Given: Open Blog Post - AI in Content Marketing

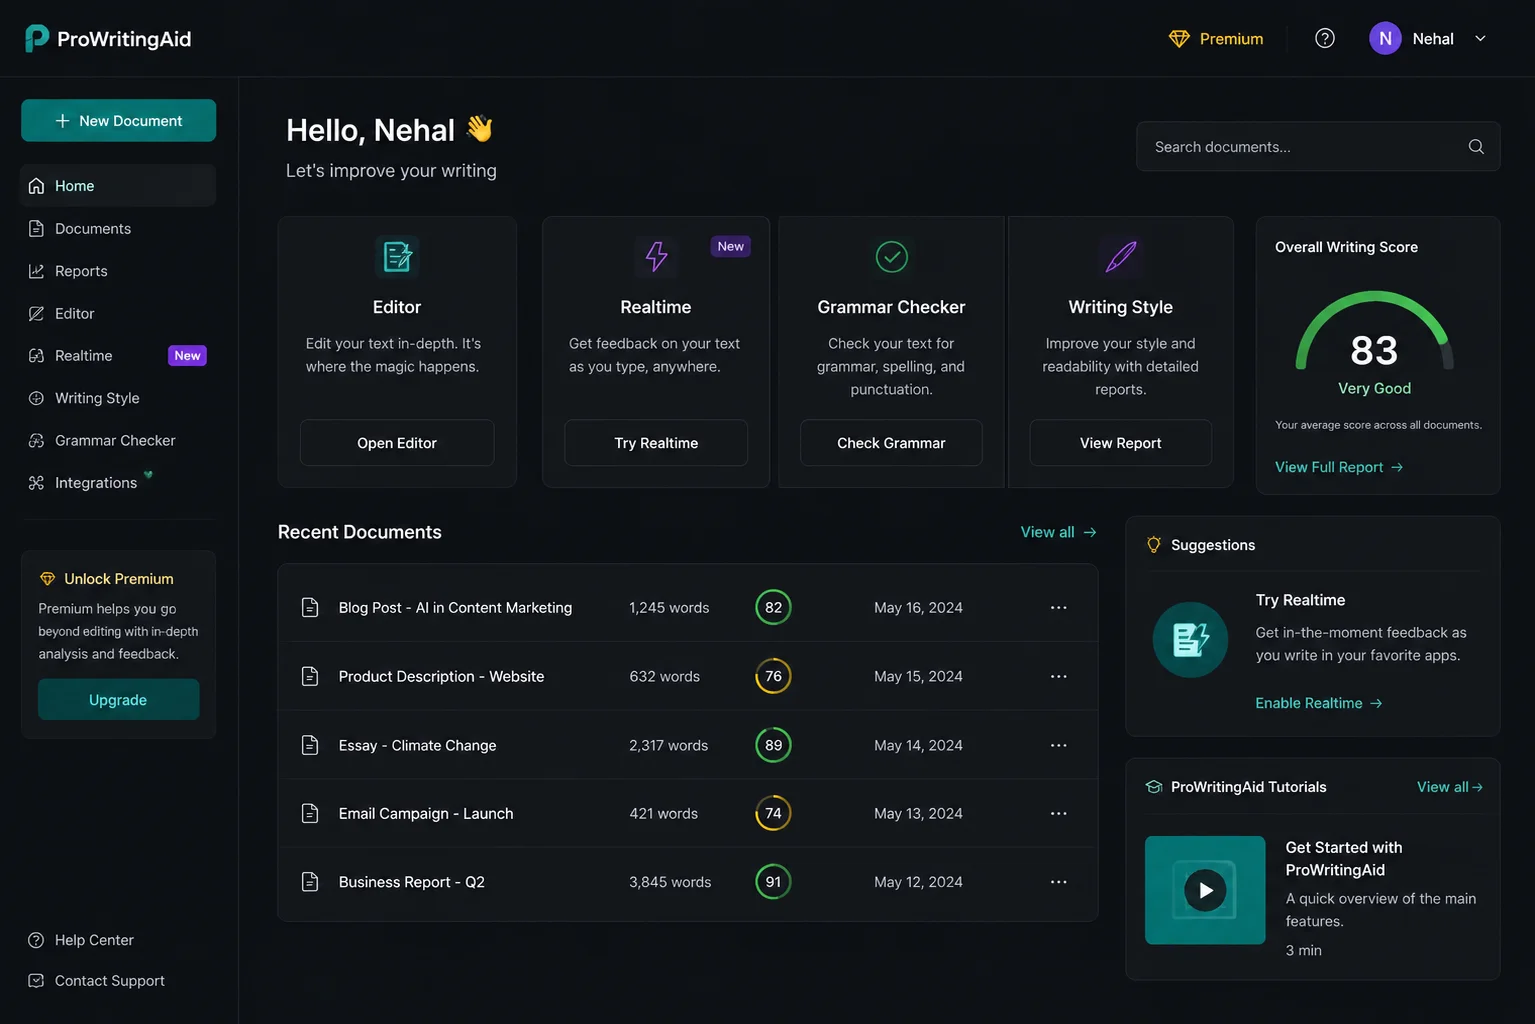Looking at the screenshot, I should click(455, 607).
